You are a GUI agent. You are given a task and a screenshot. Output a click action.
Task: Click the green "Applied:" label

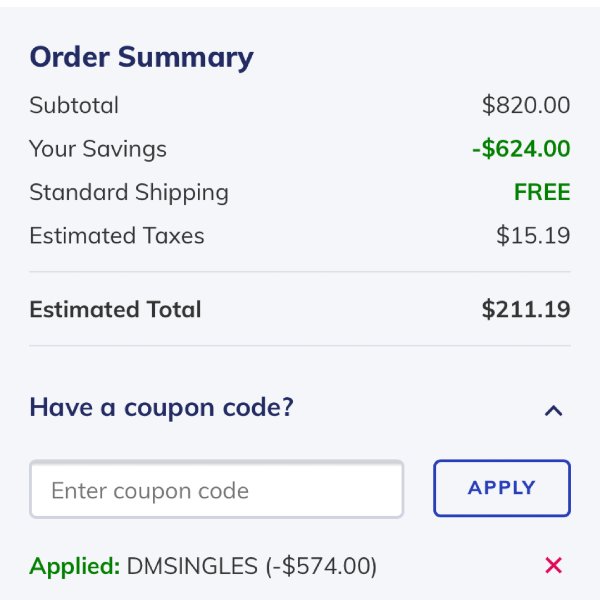tap(75, 566)
